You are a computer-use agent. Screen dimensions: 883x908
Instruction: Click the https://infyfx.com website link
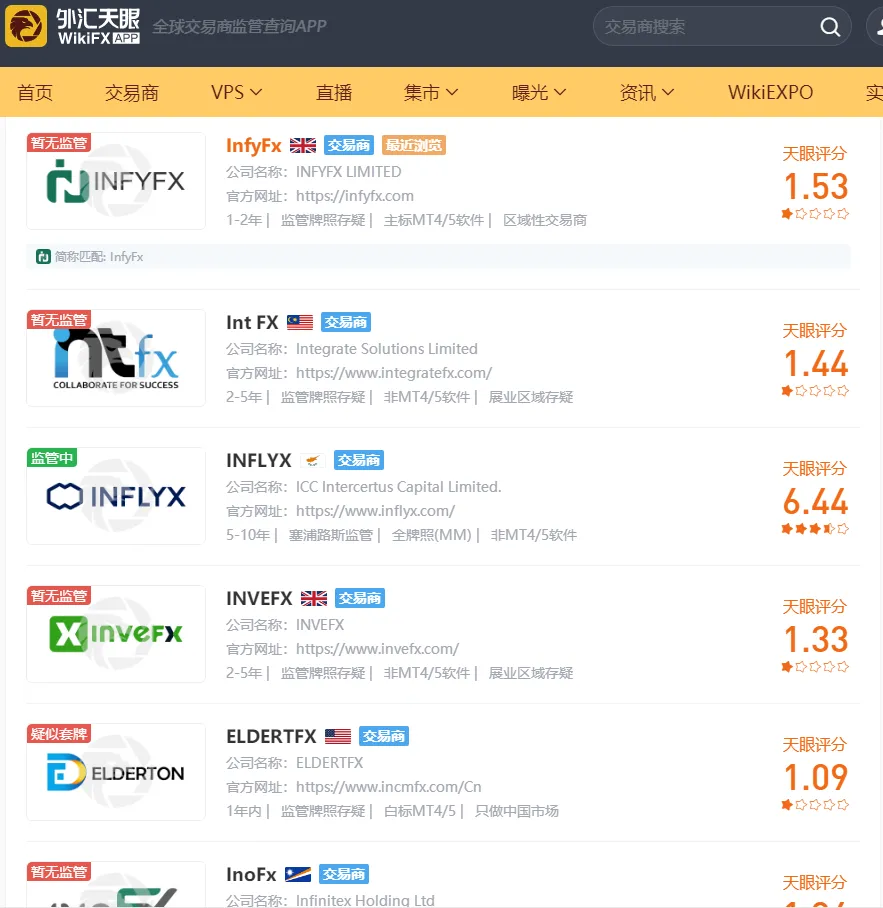pyautogui.click(x=354, y=196)
